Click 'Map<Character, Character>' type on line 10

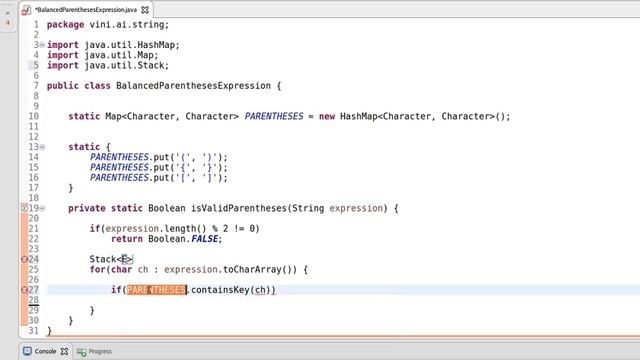172,116
